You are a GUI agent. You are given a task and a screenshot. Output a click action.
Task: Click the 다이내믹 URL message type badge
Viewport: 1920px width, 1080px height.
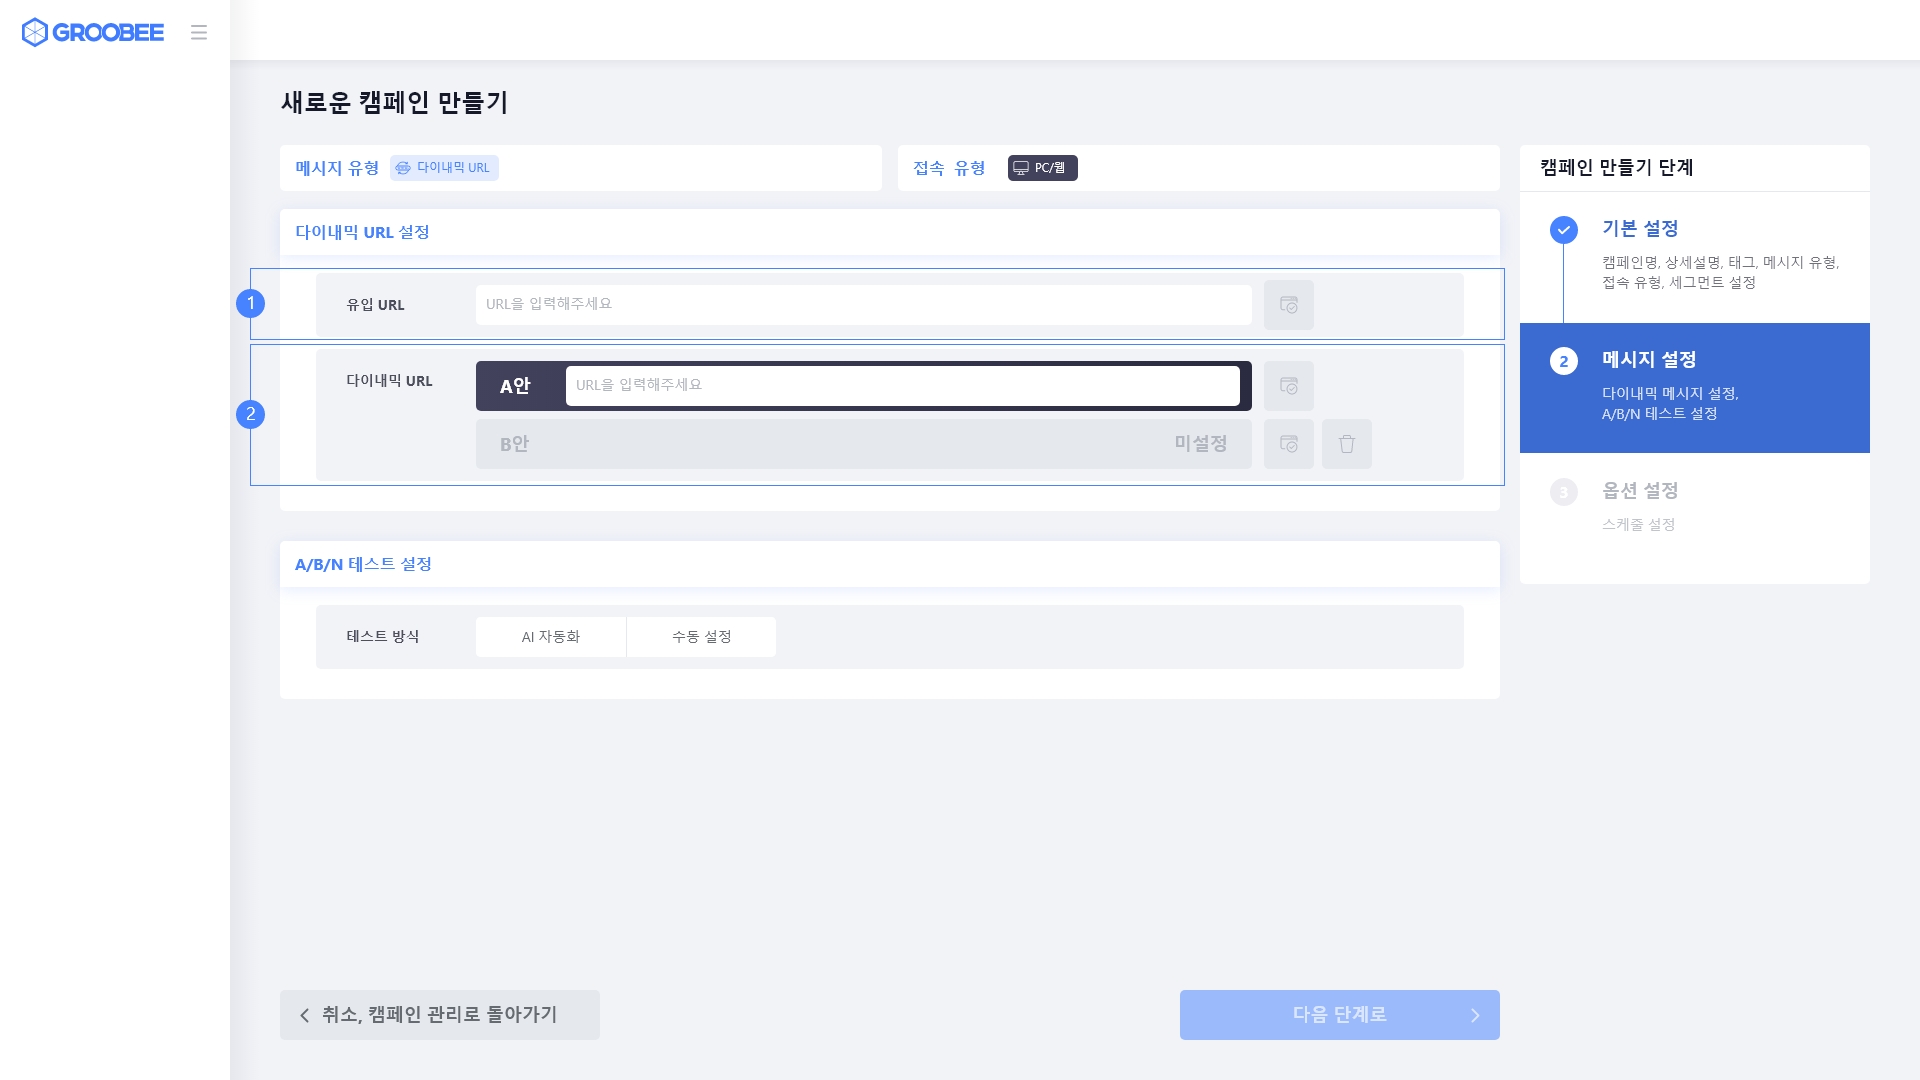[444, 168]
